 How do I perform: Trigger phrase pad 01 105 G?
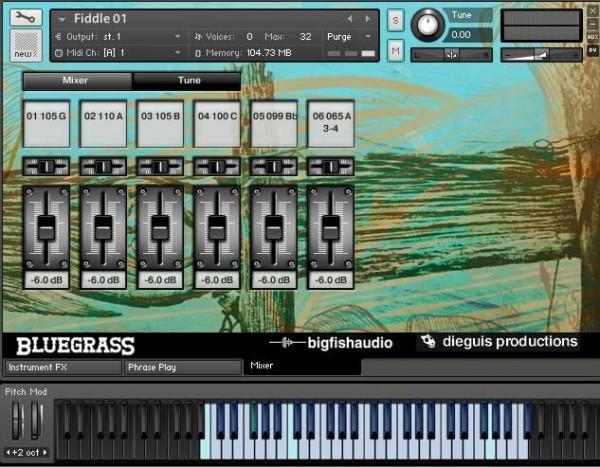[x=46, y=124]
